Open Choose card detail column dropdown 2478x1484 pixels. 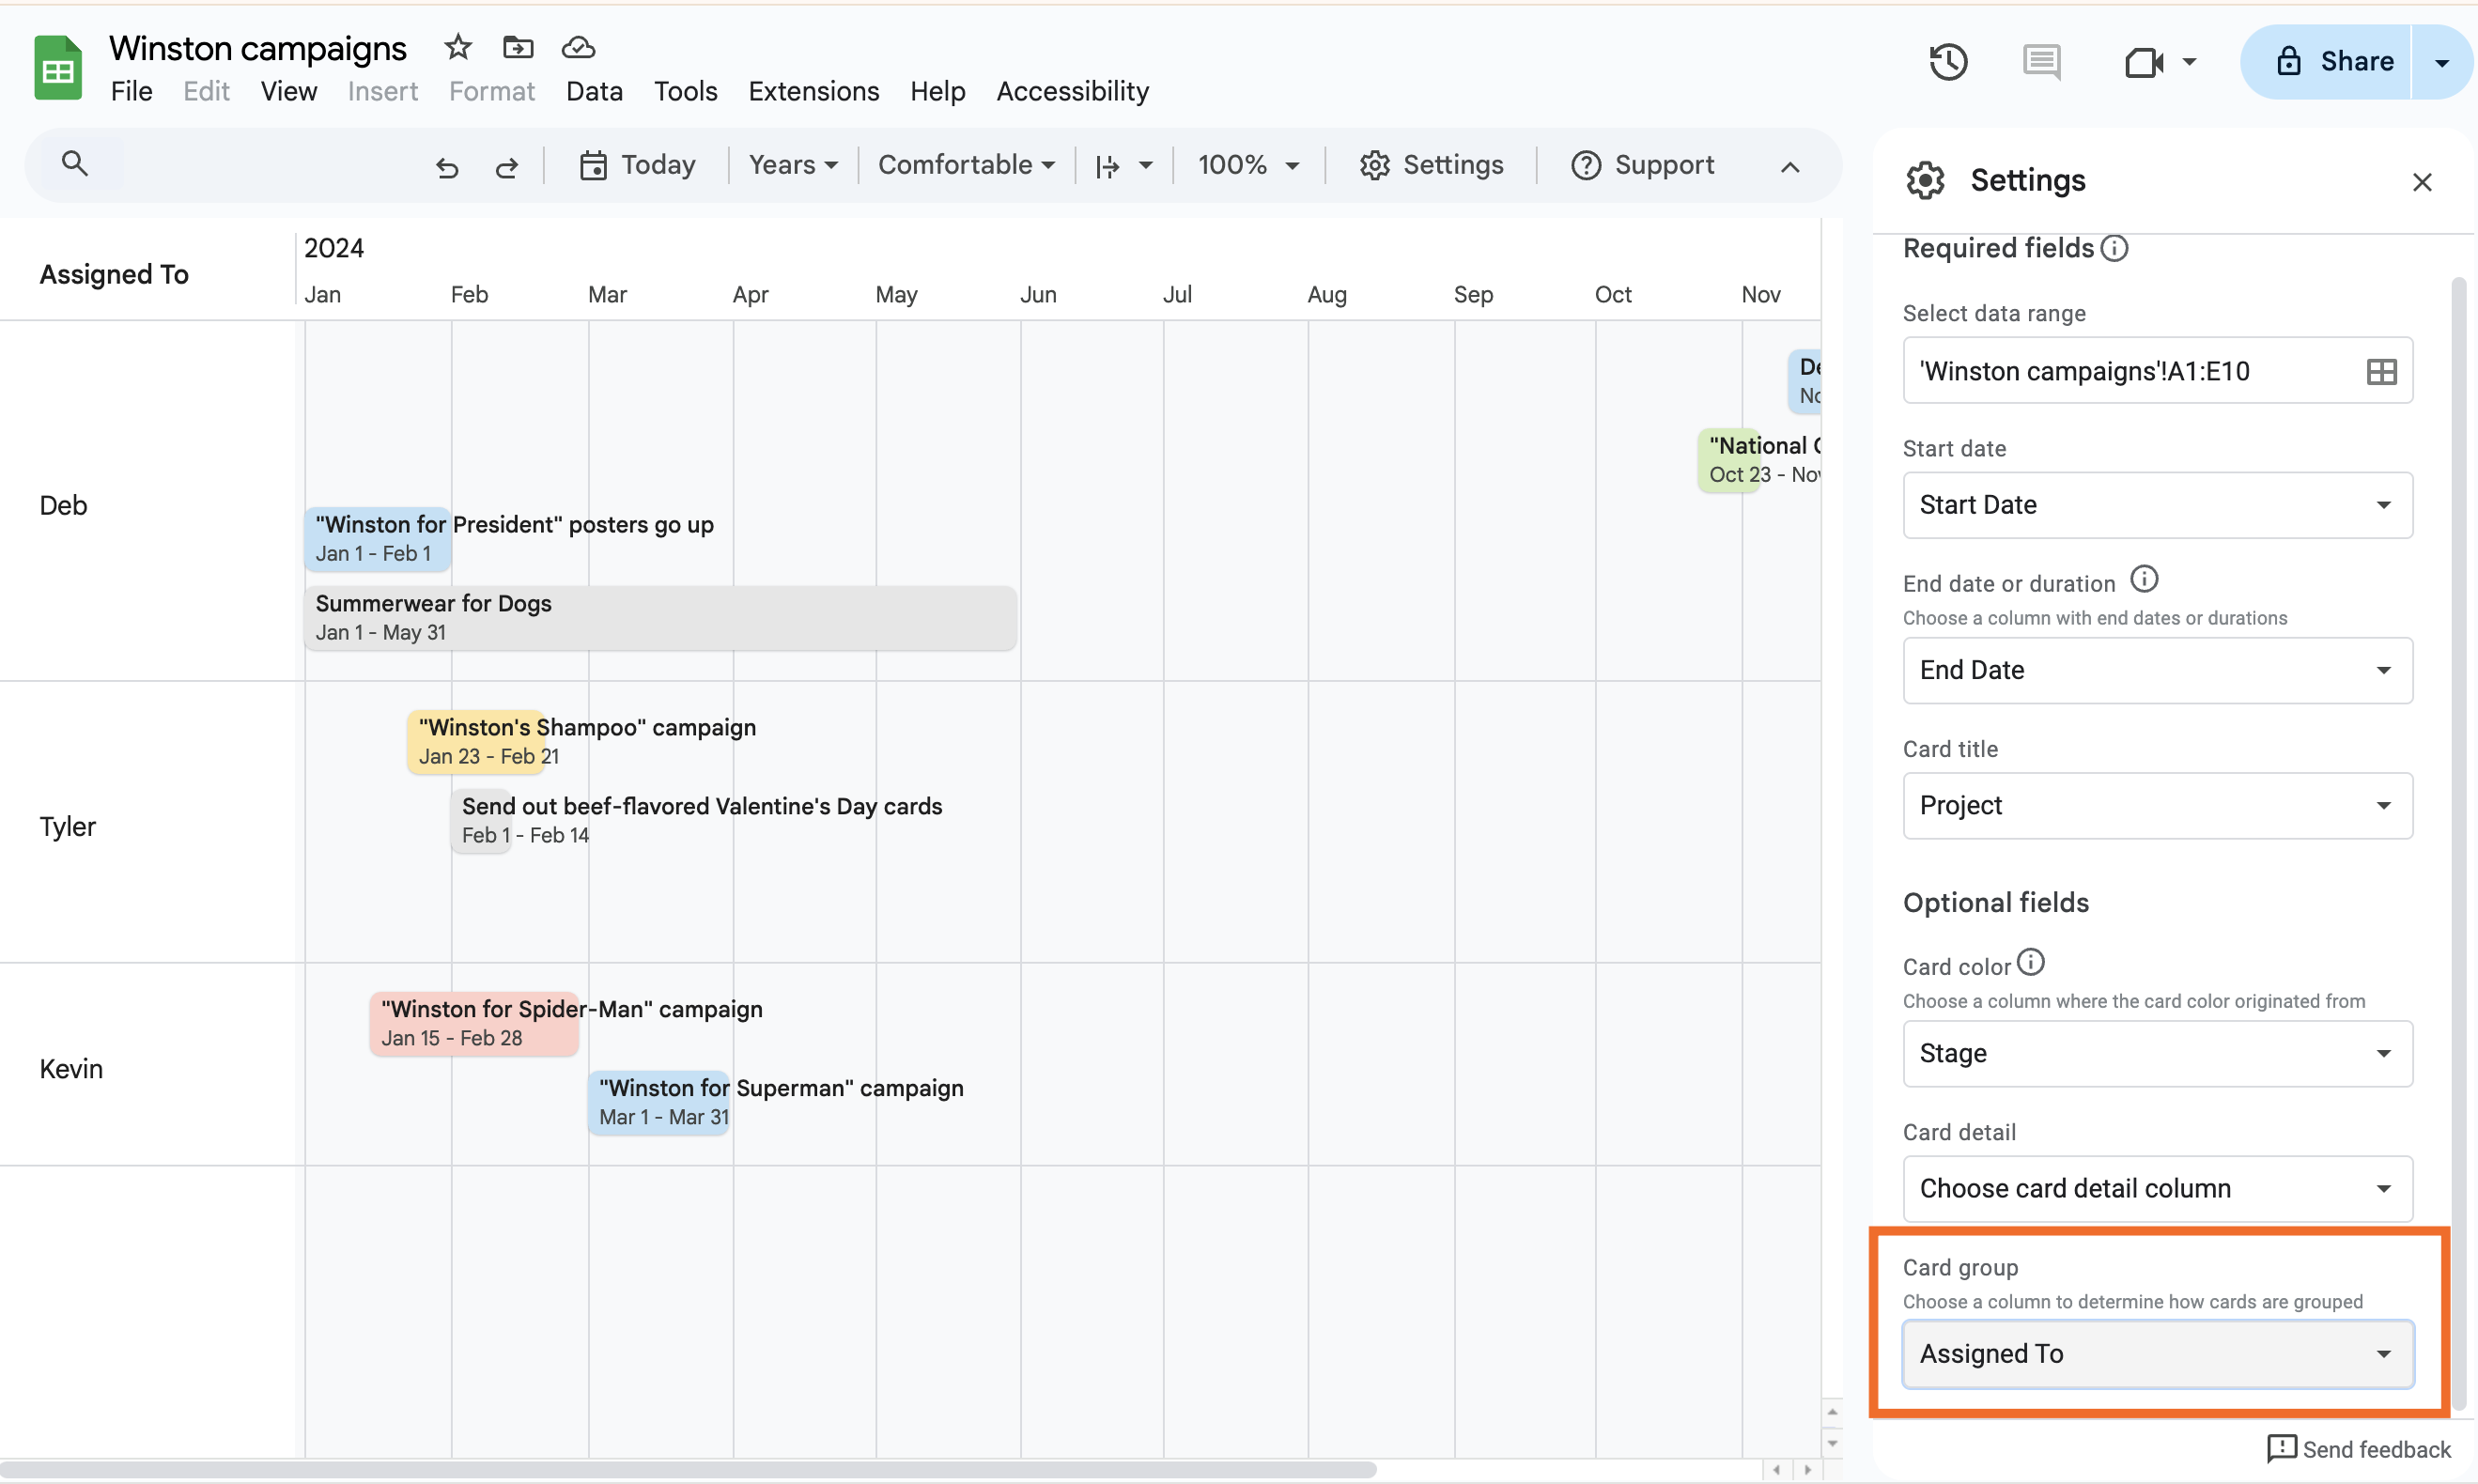2157,1188
